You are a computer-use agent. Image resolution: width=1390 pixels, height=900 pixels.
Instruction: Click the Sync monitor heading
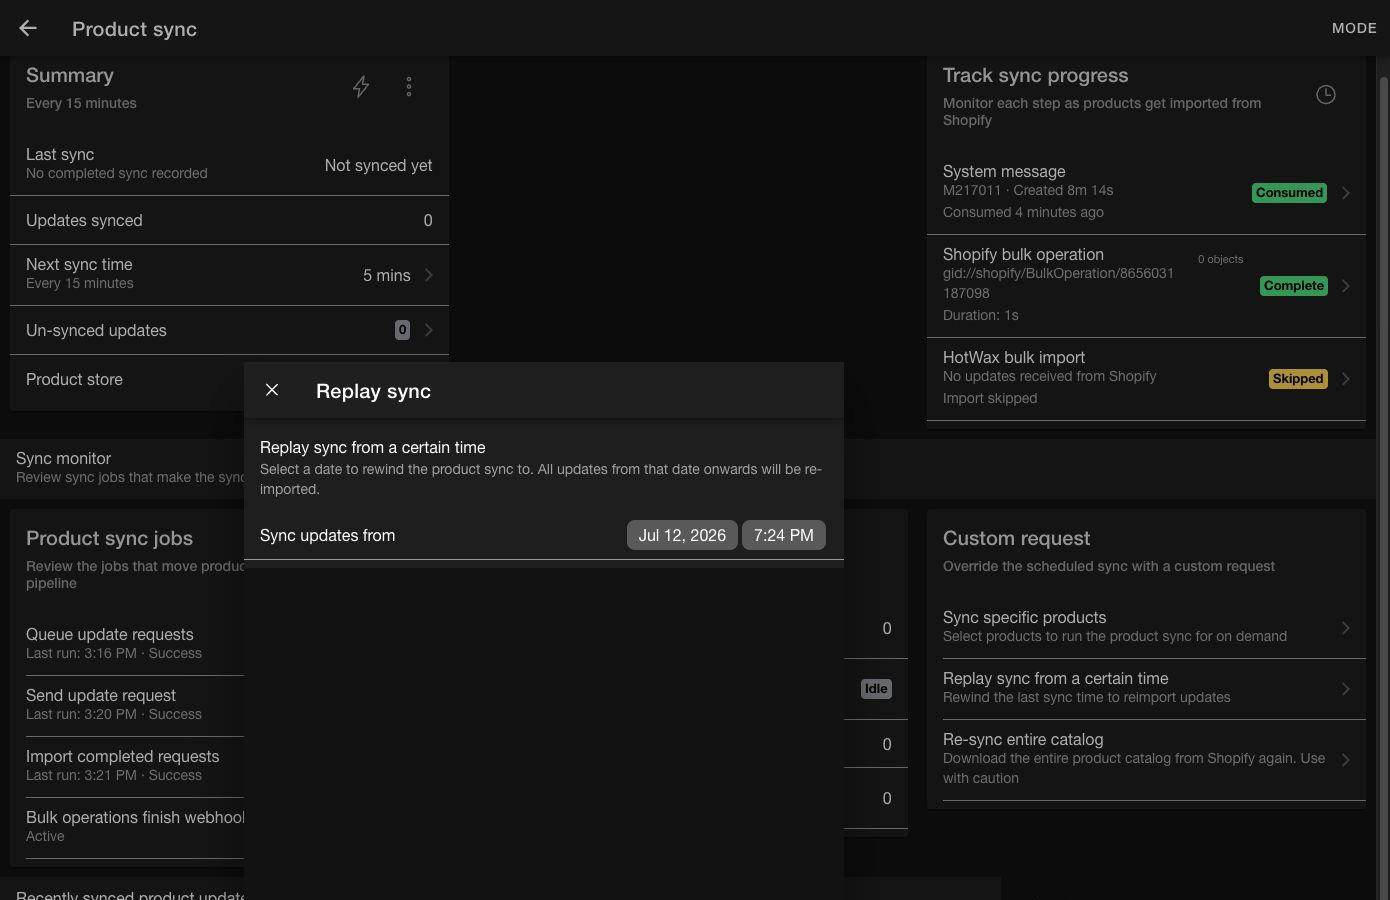pos(63,458)
